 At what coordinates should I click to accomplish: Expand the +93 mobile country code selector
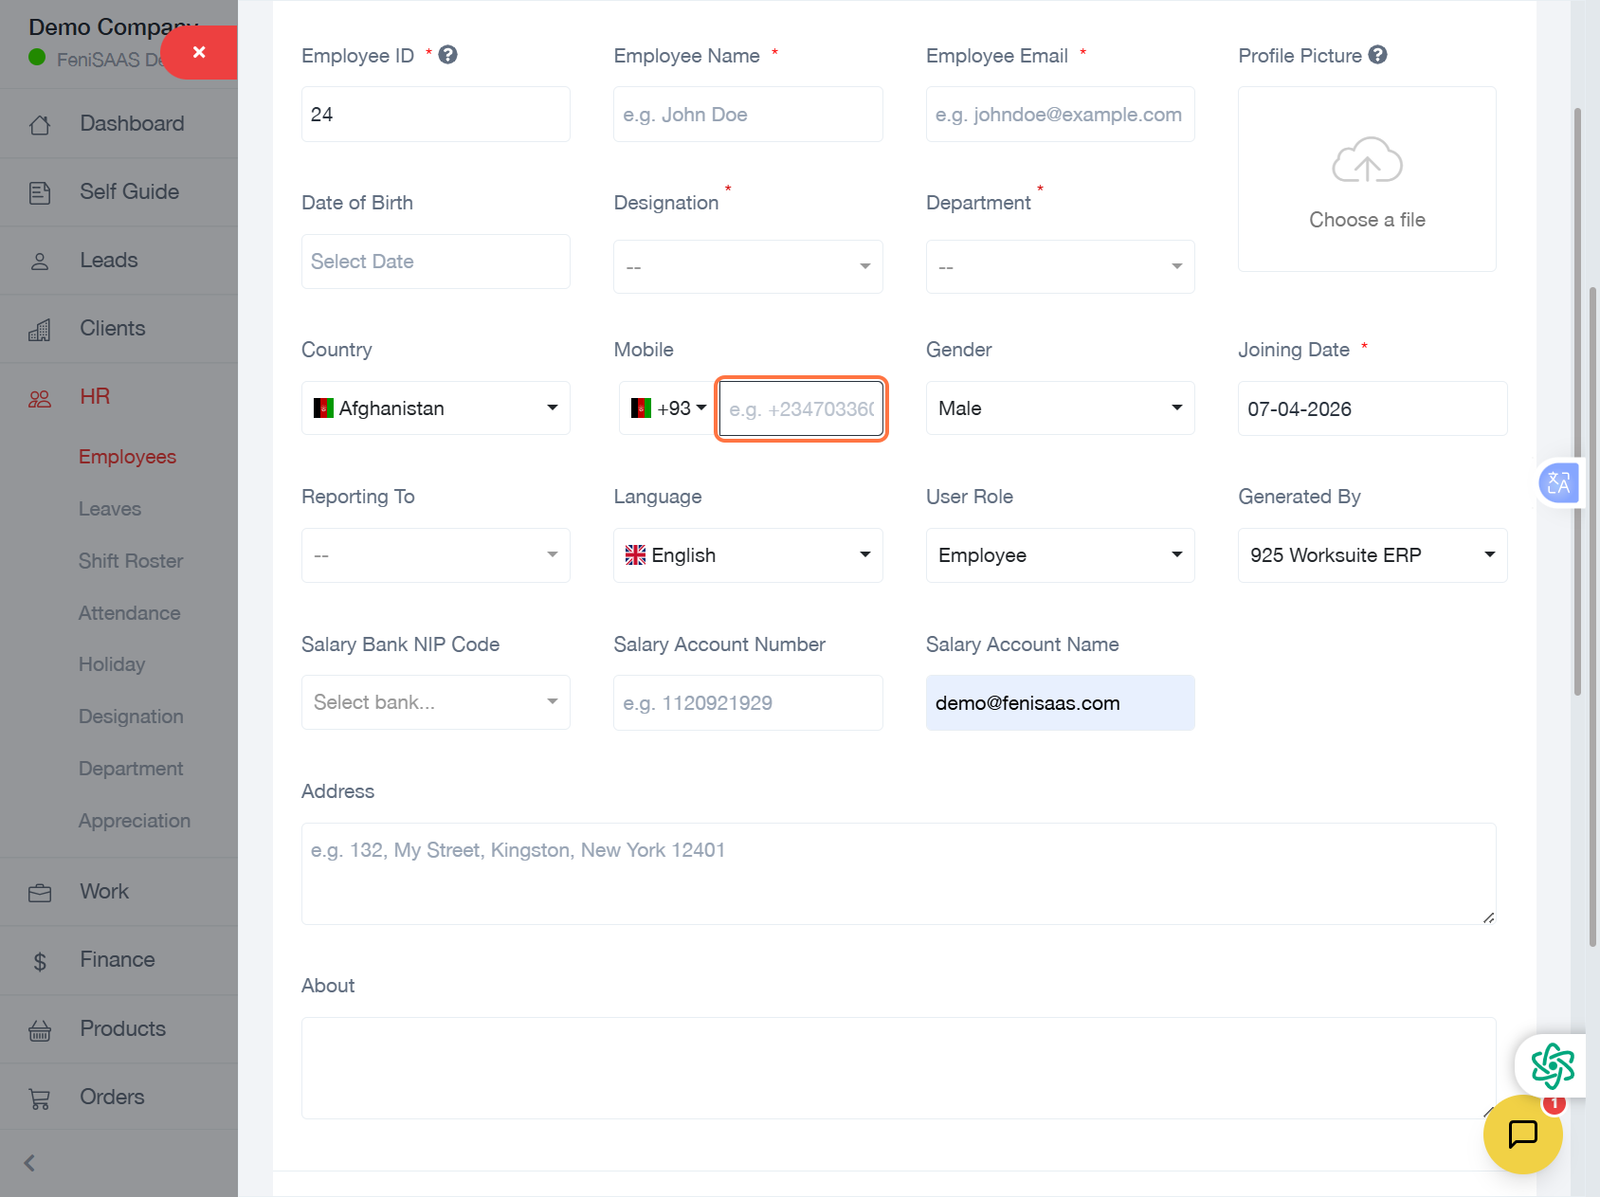pos(668,408)
